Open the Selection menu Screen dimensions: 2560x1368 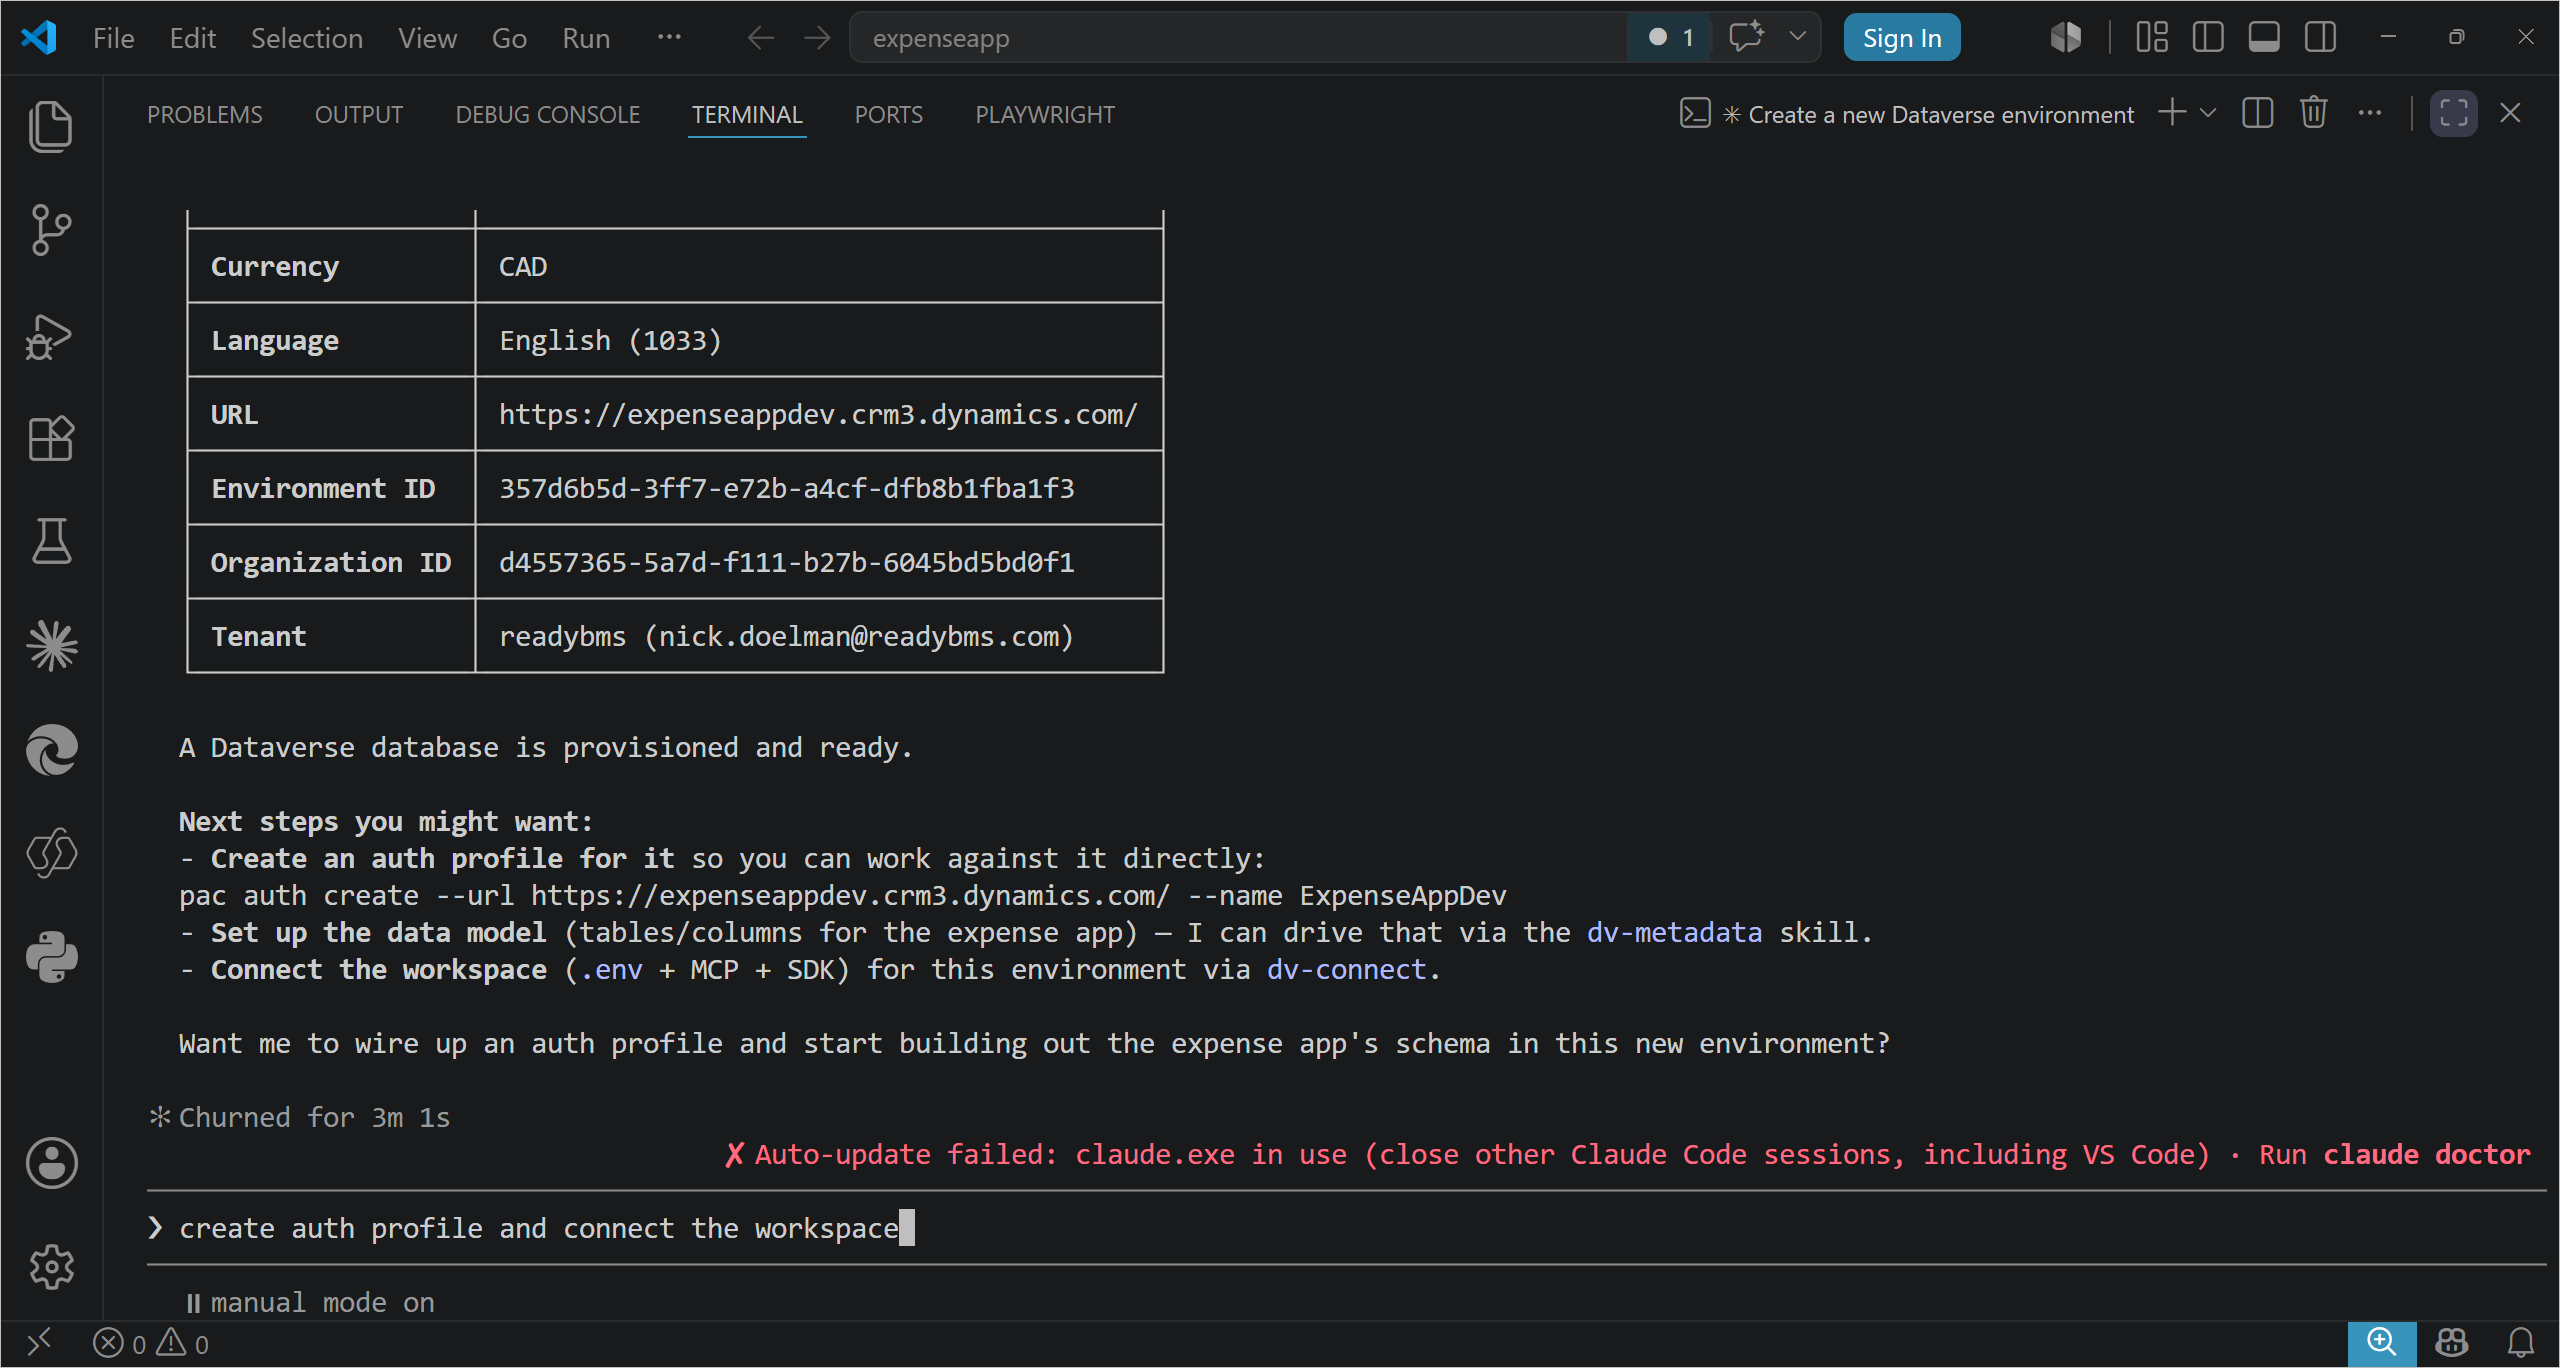(306, 38)
